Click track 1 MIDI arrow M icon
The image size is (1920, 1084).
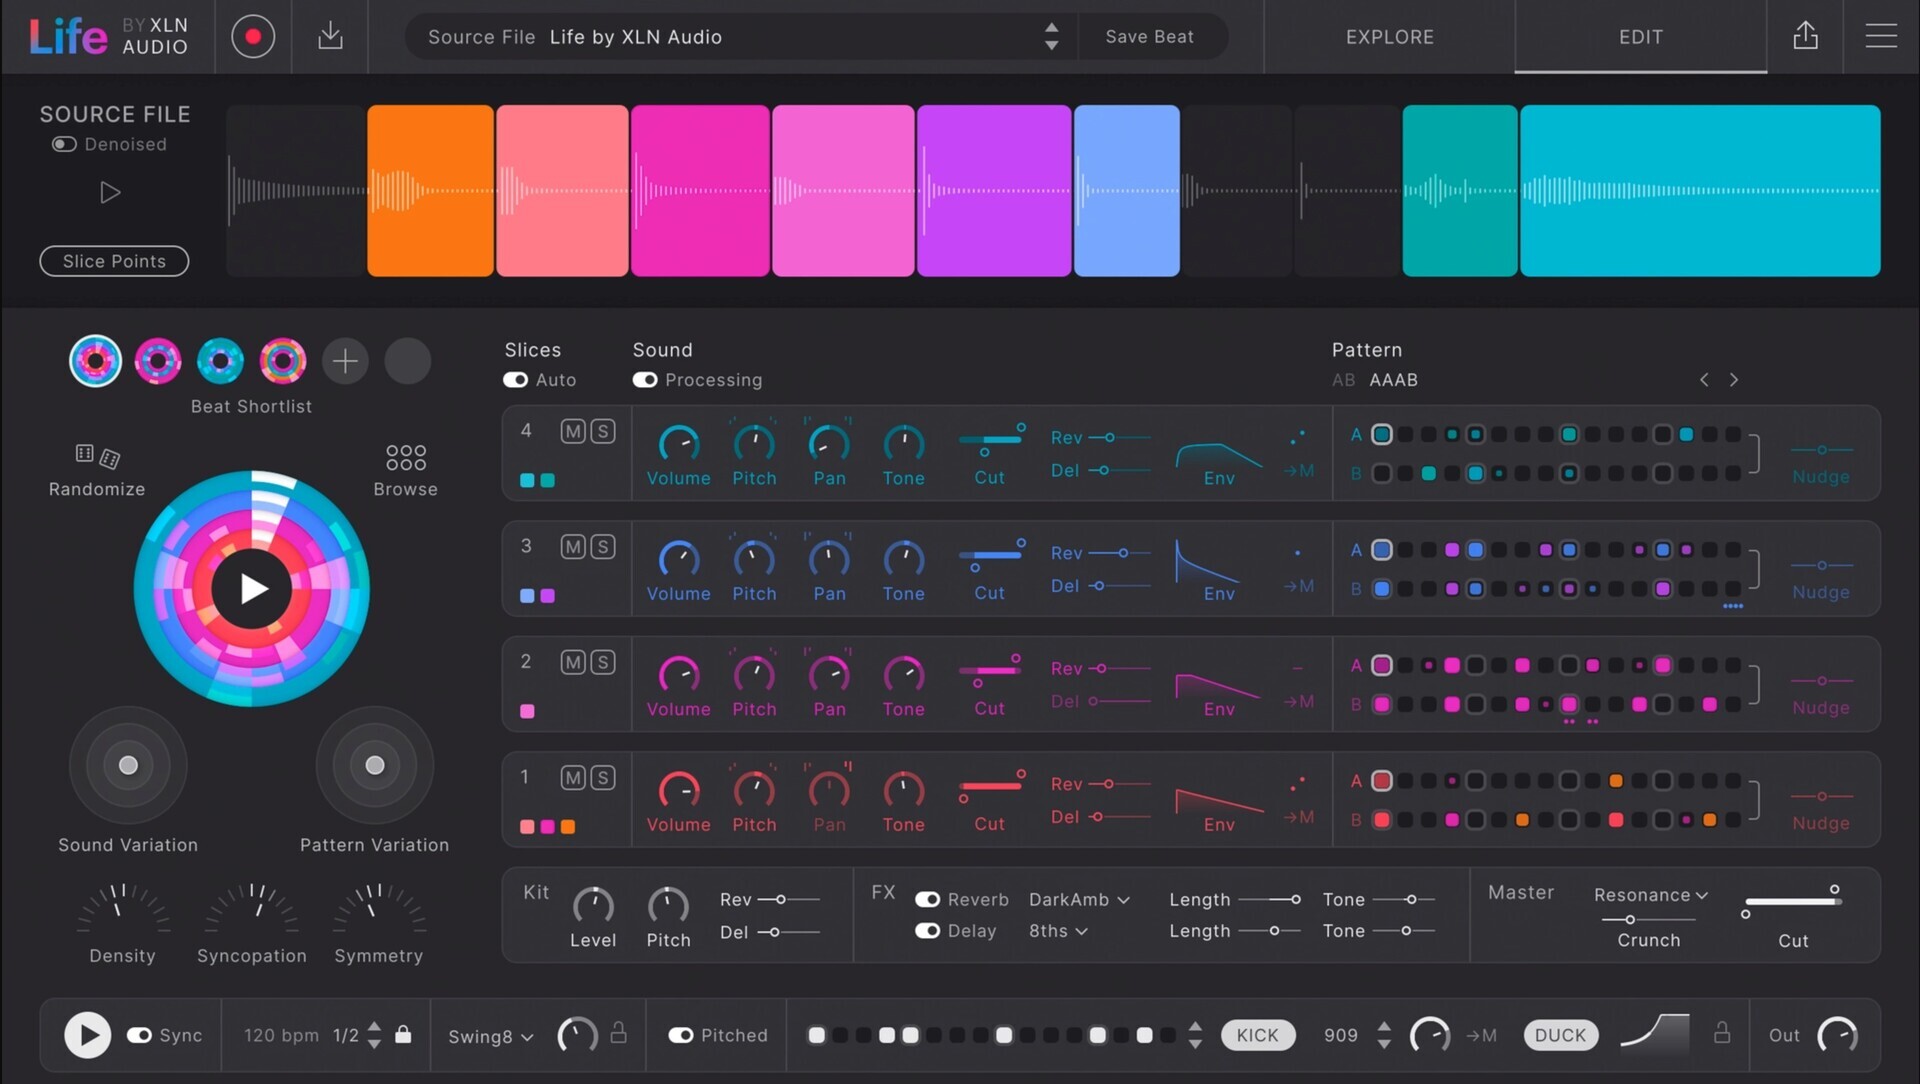tap(1299, 817)
